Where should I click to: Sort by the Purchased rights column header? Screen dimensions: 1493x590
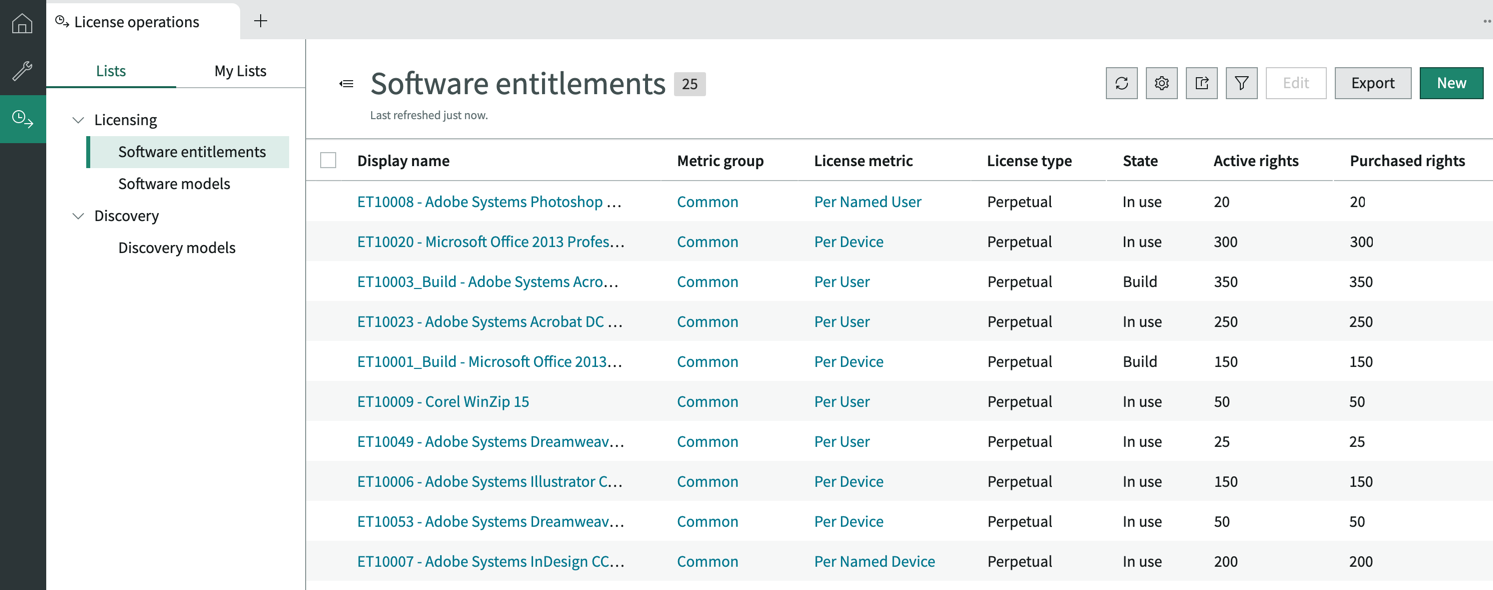pos(1407,161)
